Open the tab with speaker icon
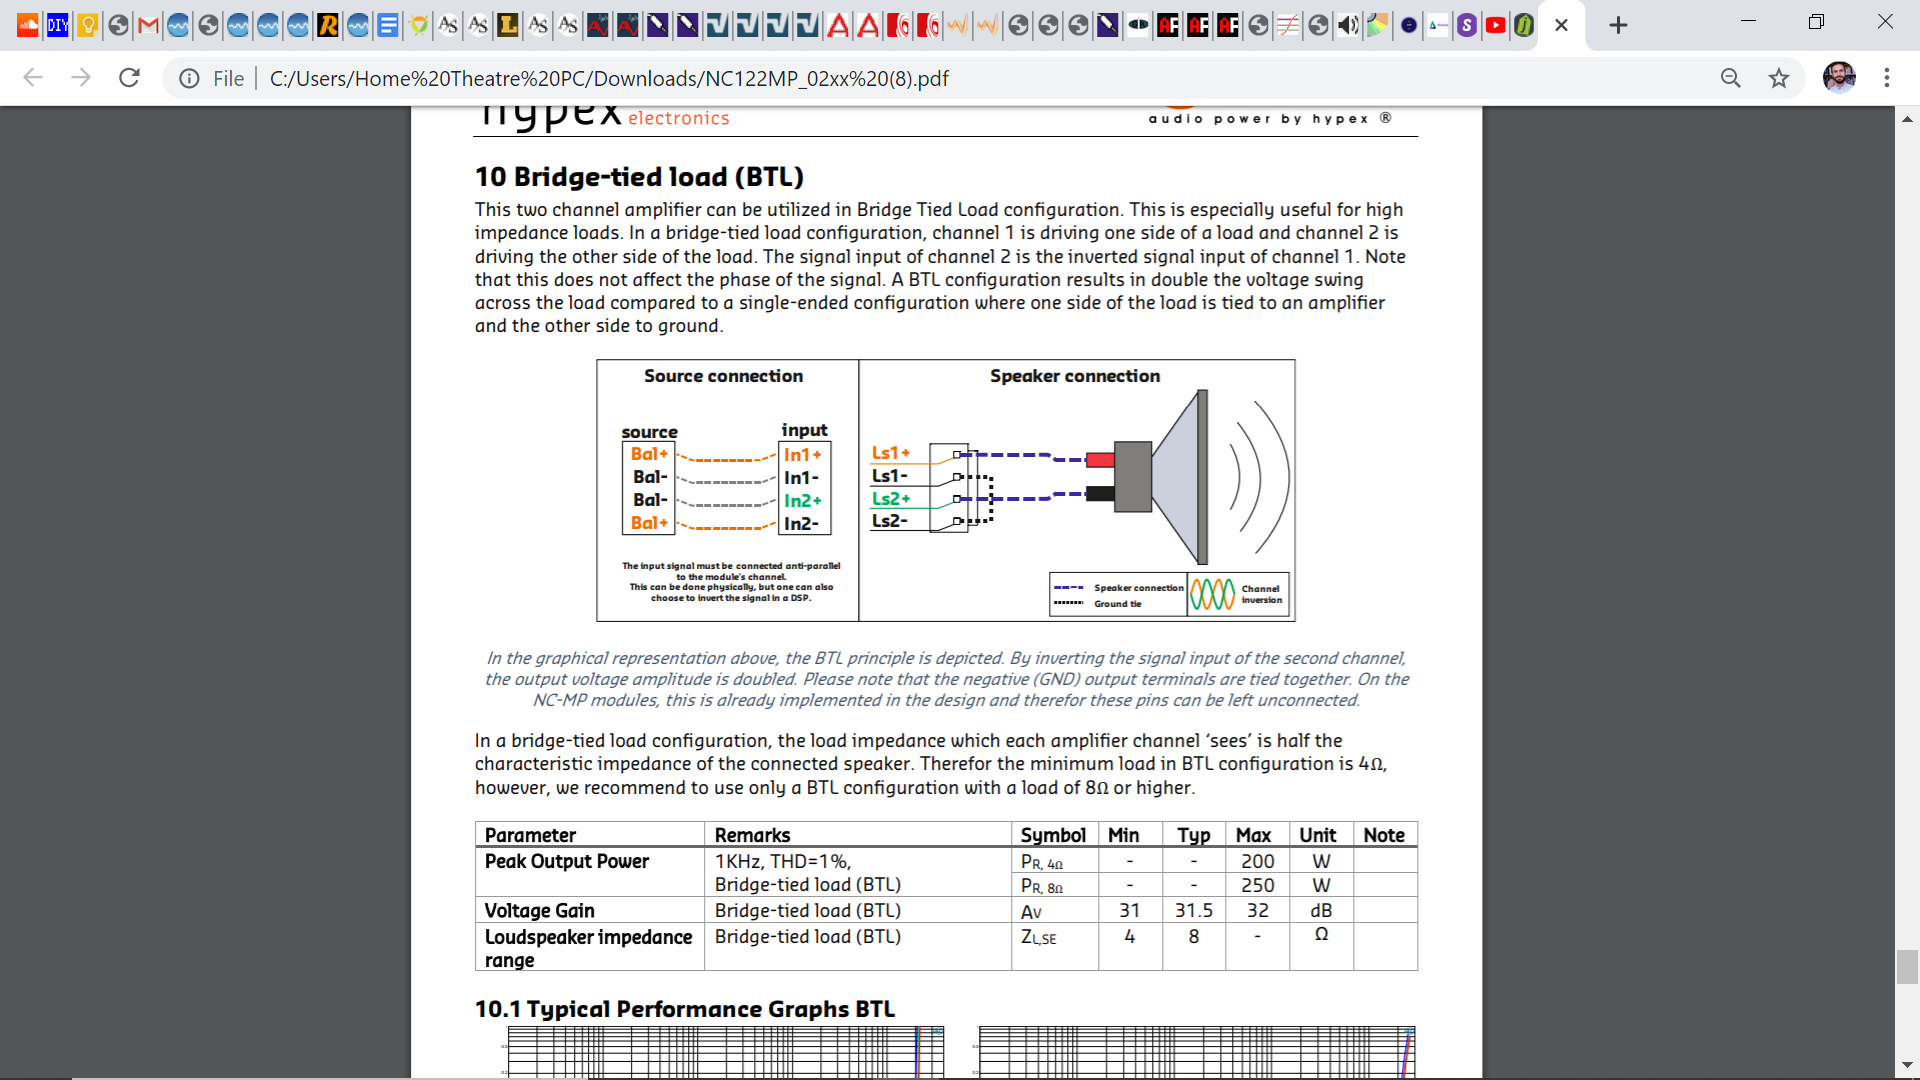 [x=1348, y=26]
